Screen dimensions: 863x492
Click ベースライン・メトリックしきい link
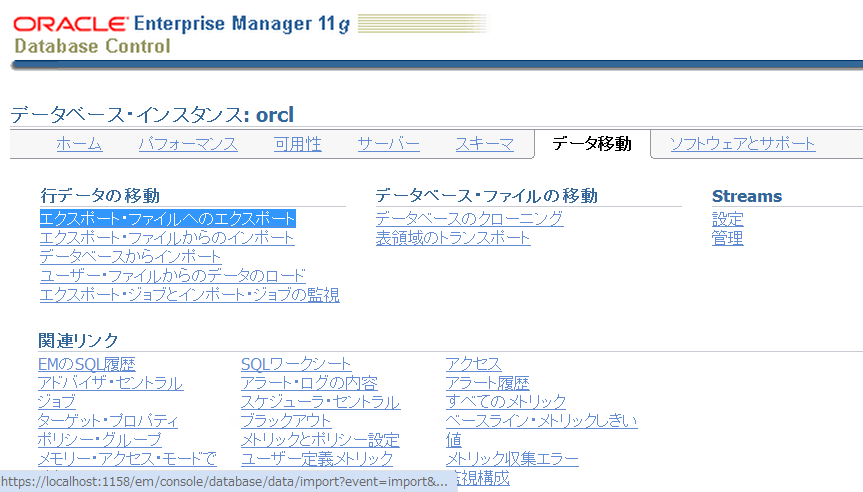click(542, 420)
